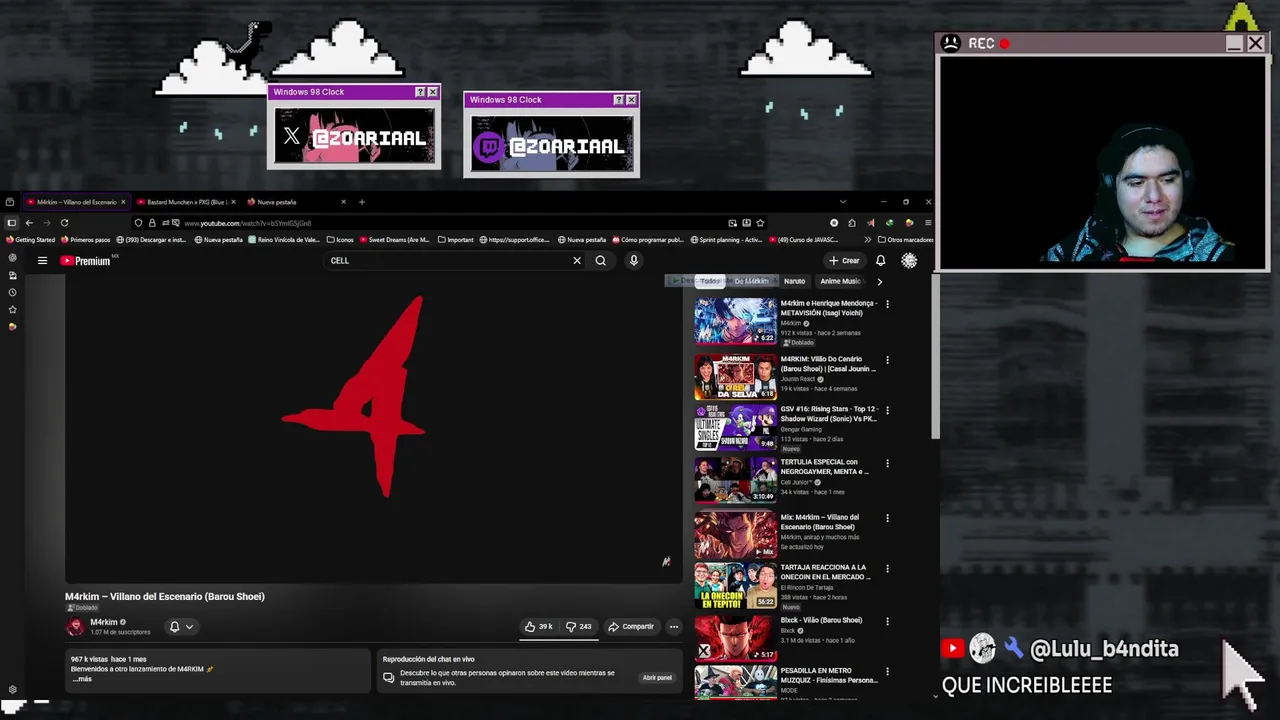This screenshot has height=720, width=1280.
Task: Reload the page with the browser refresh icon
Action: pos(64,223)
